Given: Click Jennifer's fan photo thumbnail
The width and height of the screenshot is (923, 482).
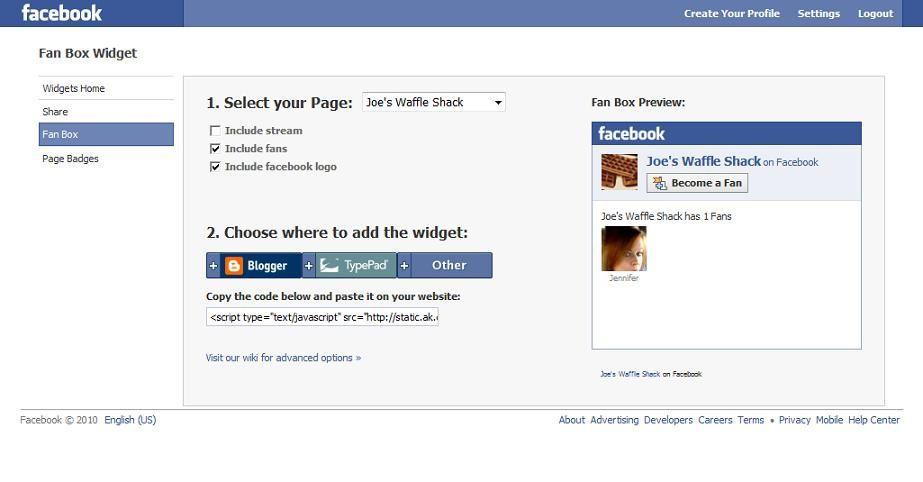Looking at the screenshot, I should click(623, 248).
